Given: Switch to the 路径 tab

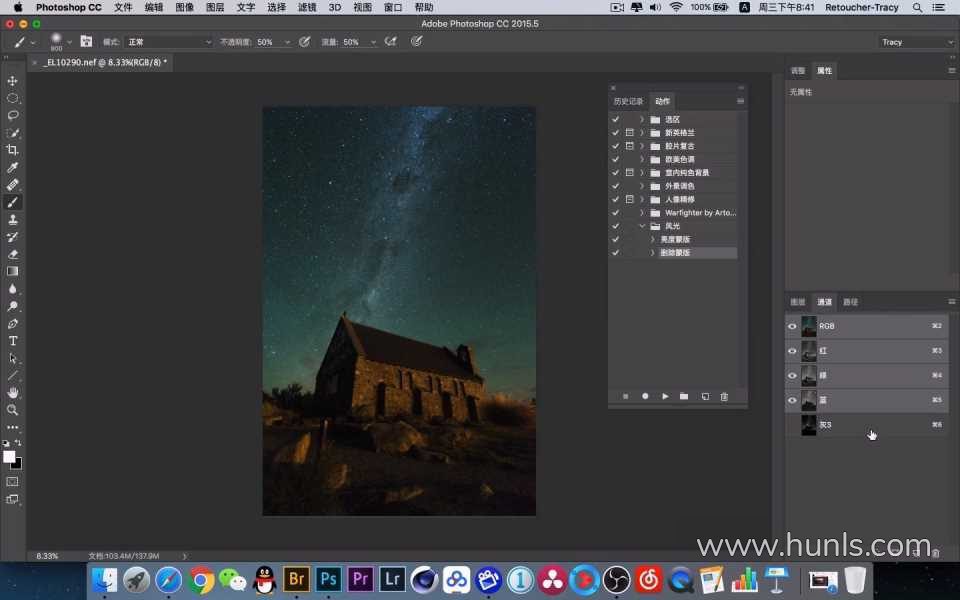Looking at the screenshot, I should click(850, 302).
